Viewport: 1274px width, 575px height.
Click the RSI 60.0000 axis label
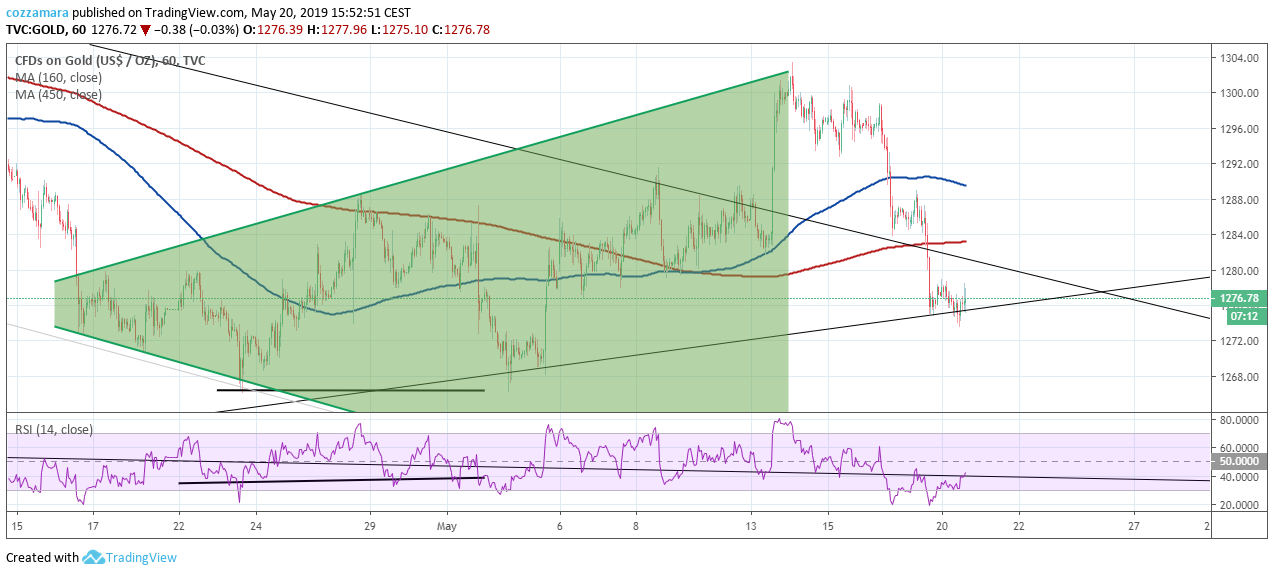tap(1239, 448)
